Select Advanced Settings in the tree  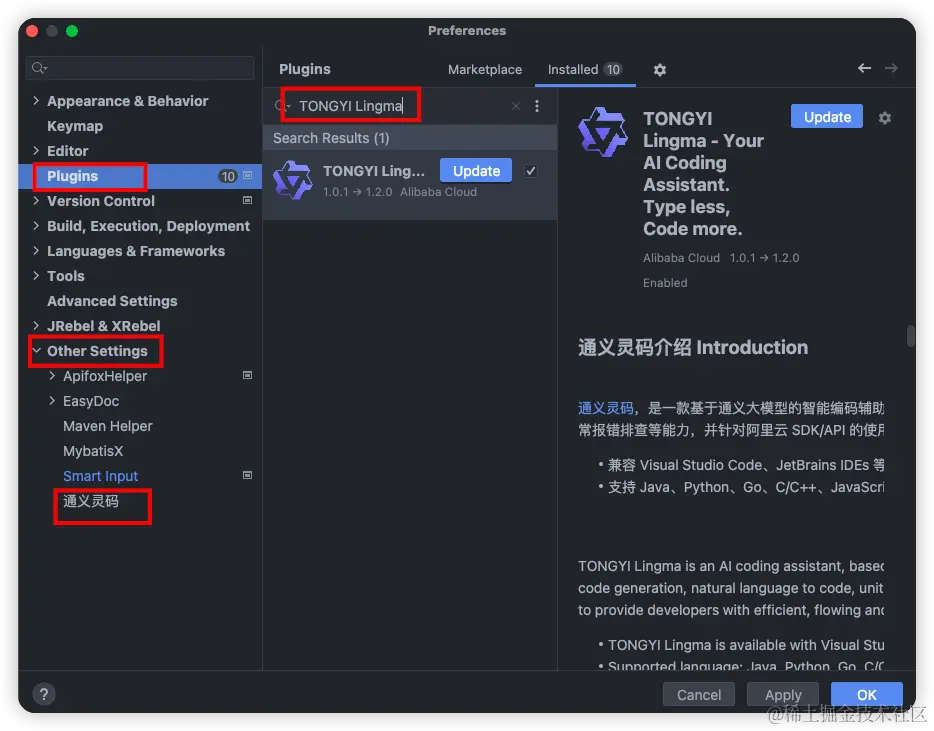tap(112, 301)
